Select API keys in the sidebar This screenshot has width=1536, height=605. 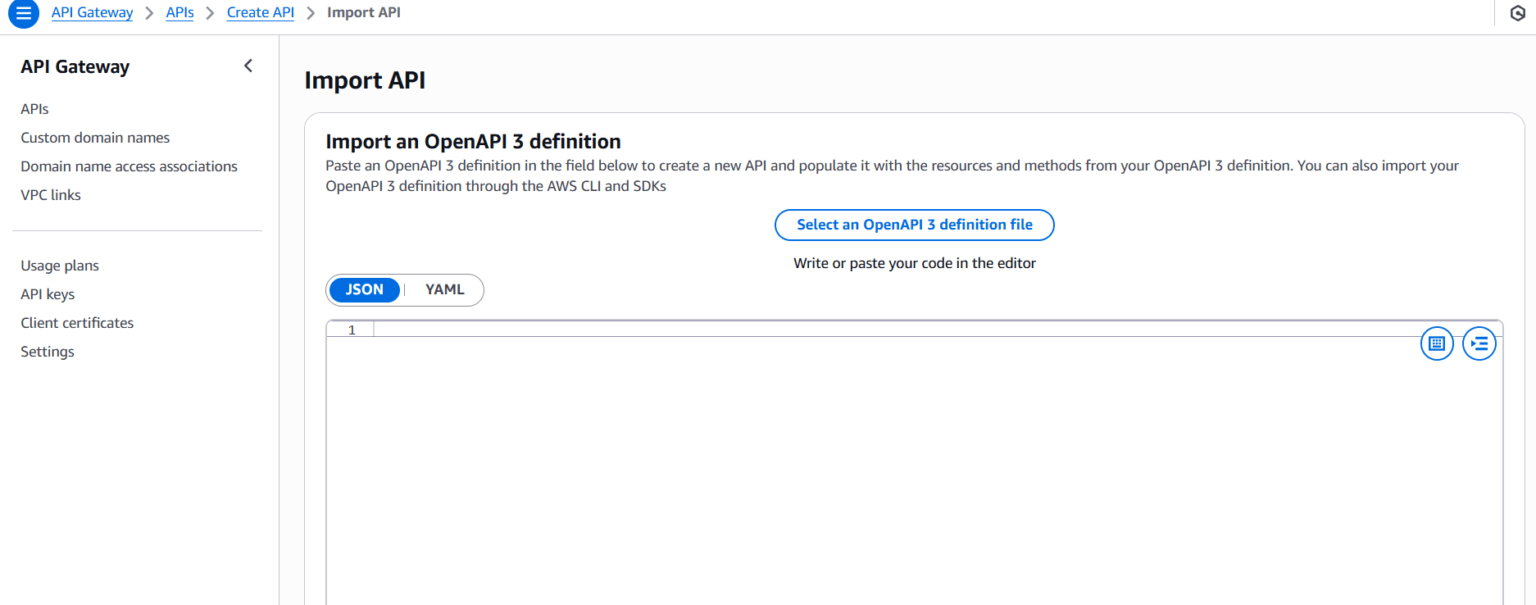coord(47,294)
